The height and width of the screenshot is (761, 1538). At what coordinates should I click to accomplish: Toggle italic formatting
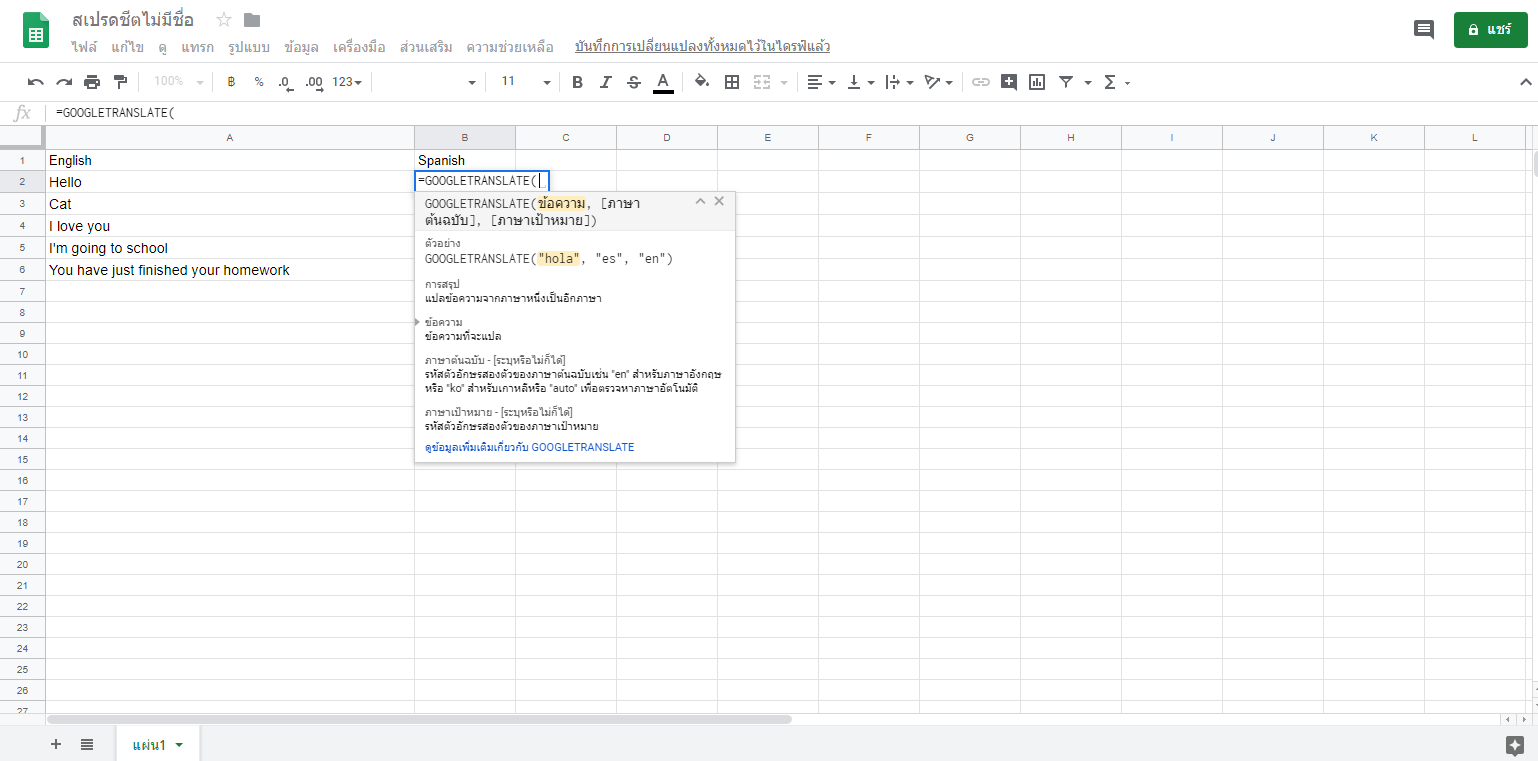point(605,82)
